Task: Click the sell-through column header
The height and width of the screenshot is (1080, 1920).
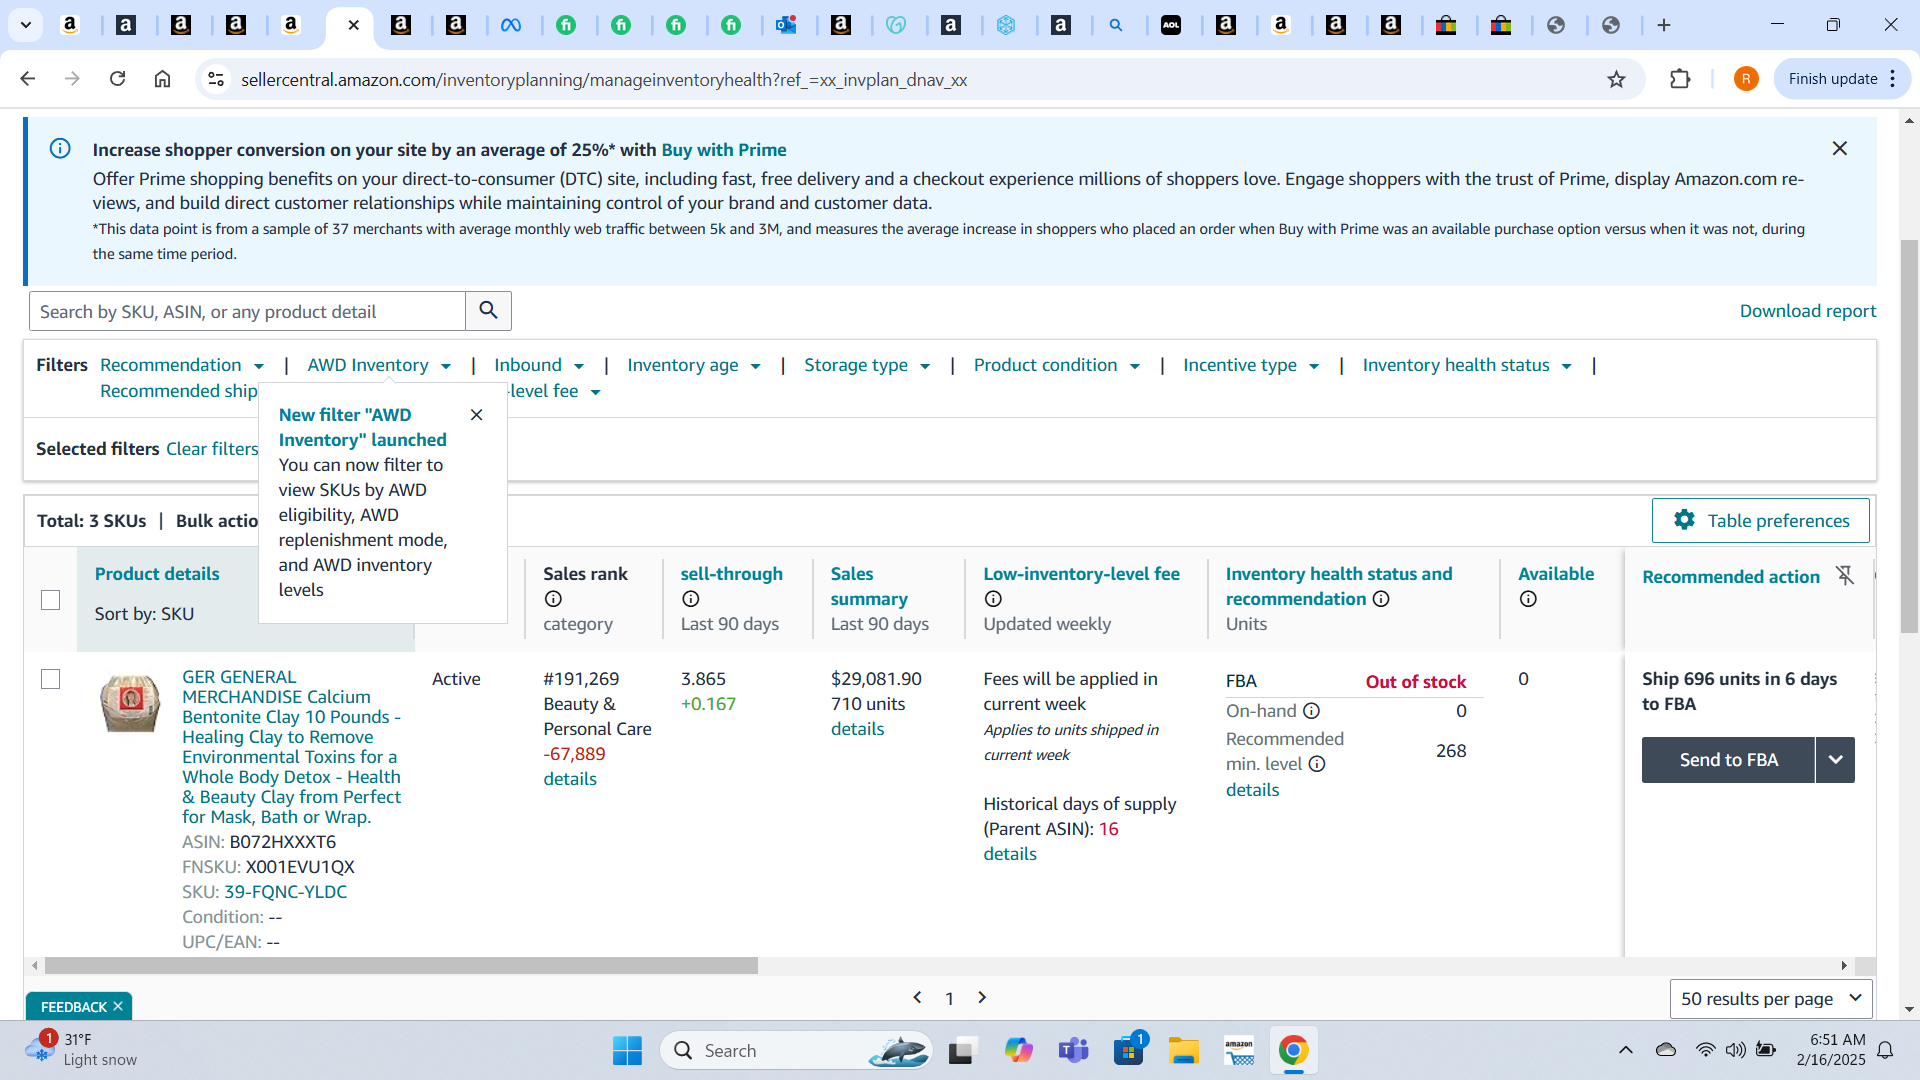Action: point(731,574)
